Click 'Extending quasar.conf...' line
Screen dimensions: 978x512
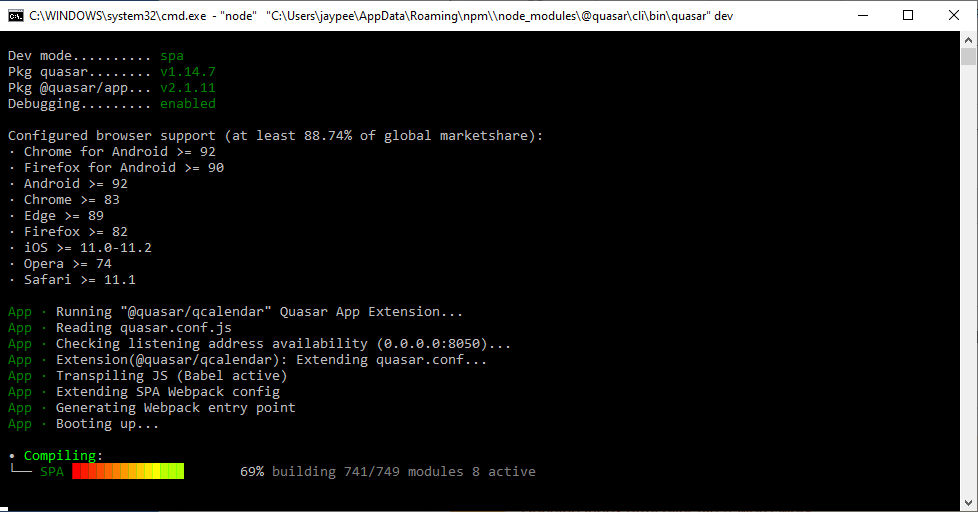click(247, 360)
